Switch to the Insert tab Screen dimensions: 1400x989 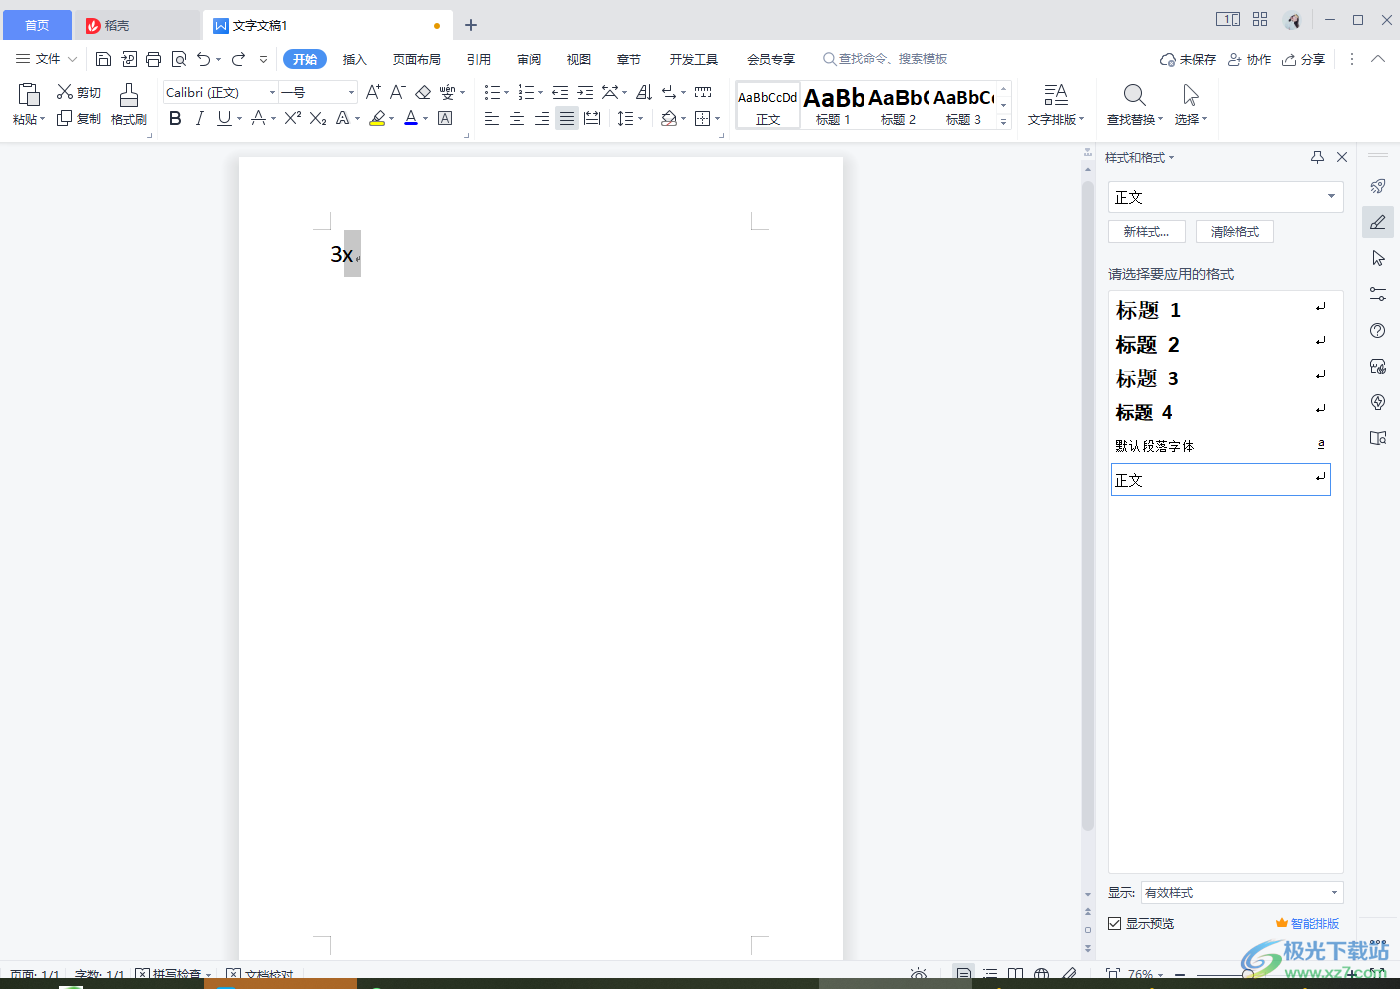(355, 59)
